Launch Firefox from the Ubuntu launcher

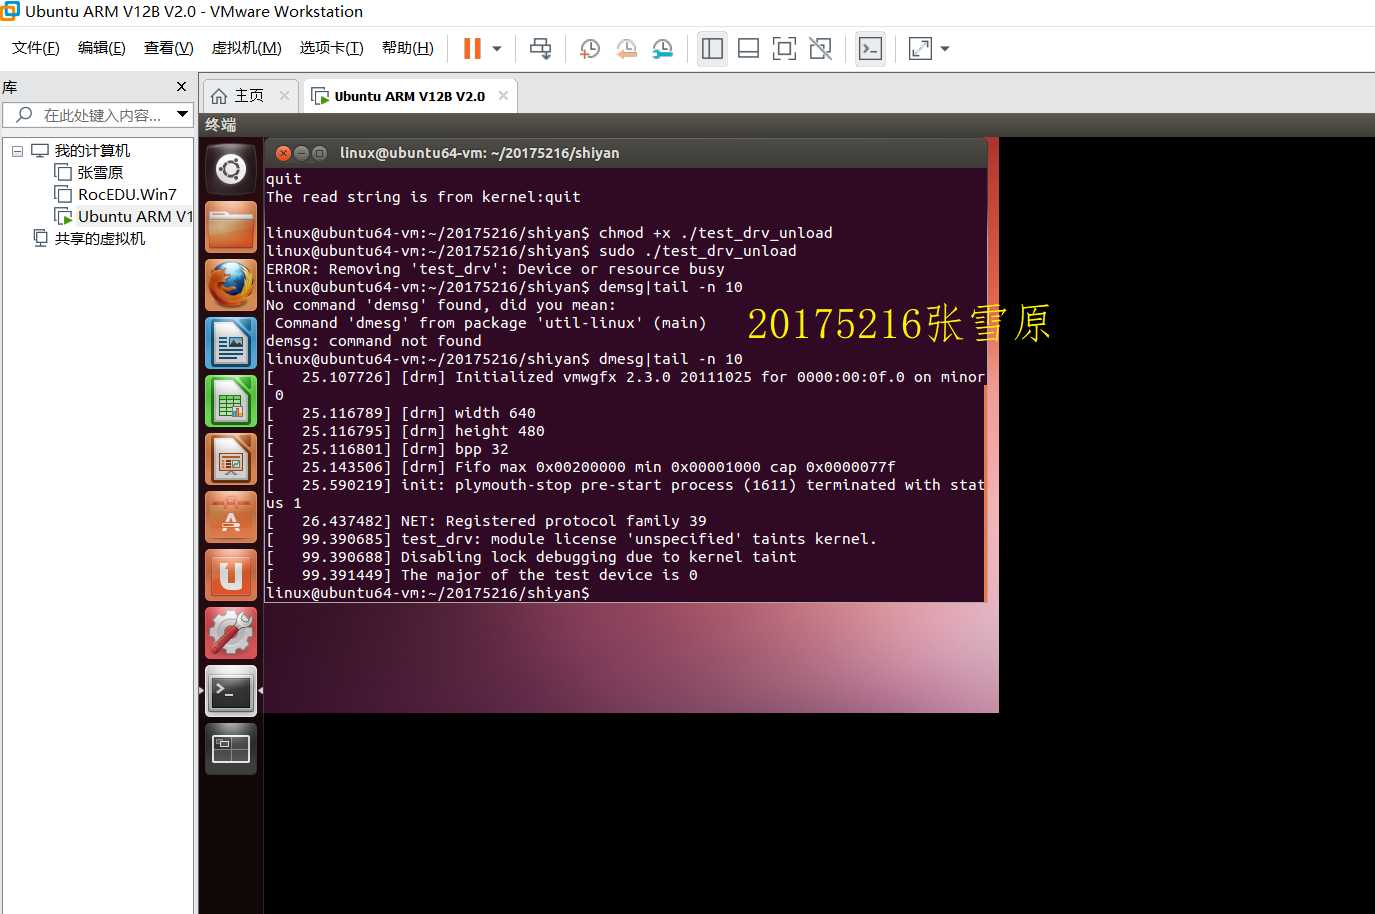[231, 285]
